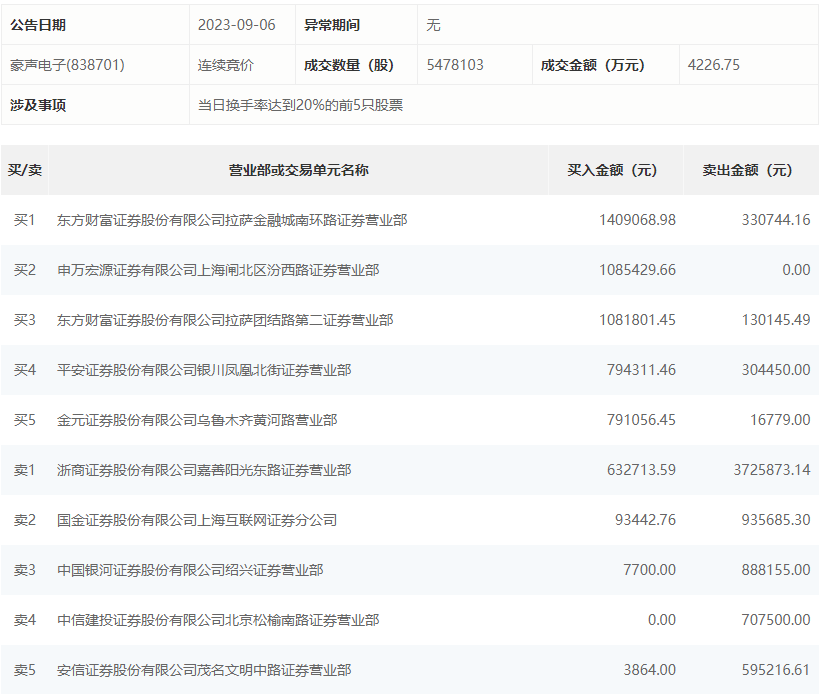Click the announcement date 2023-09-06

[237, 25]
